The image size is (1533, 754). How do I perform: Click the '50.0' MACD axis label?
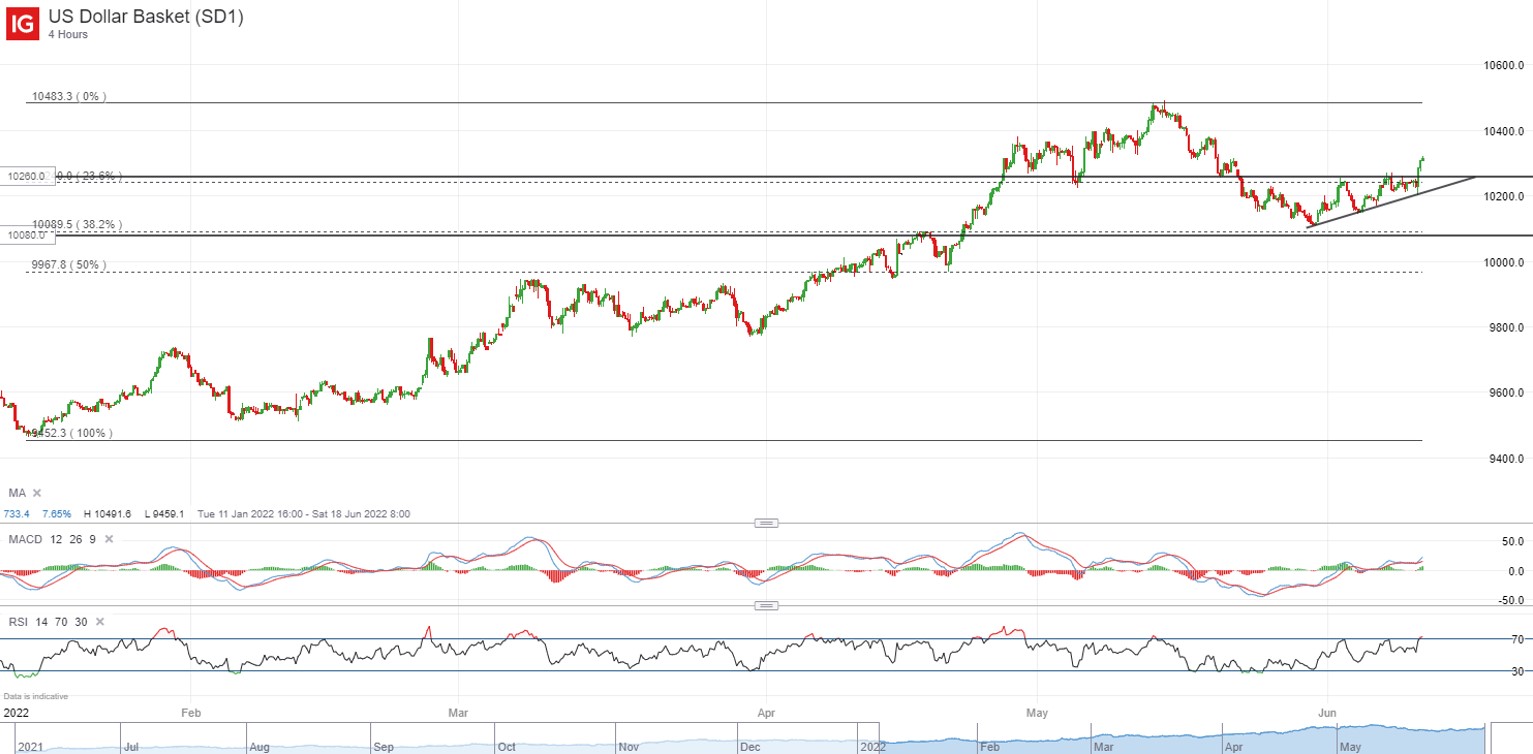(x=1511, y=540)
